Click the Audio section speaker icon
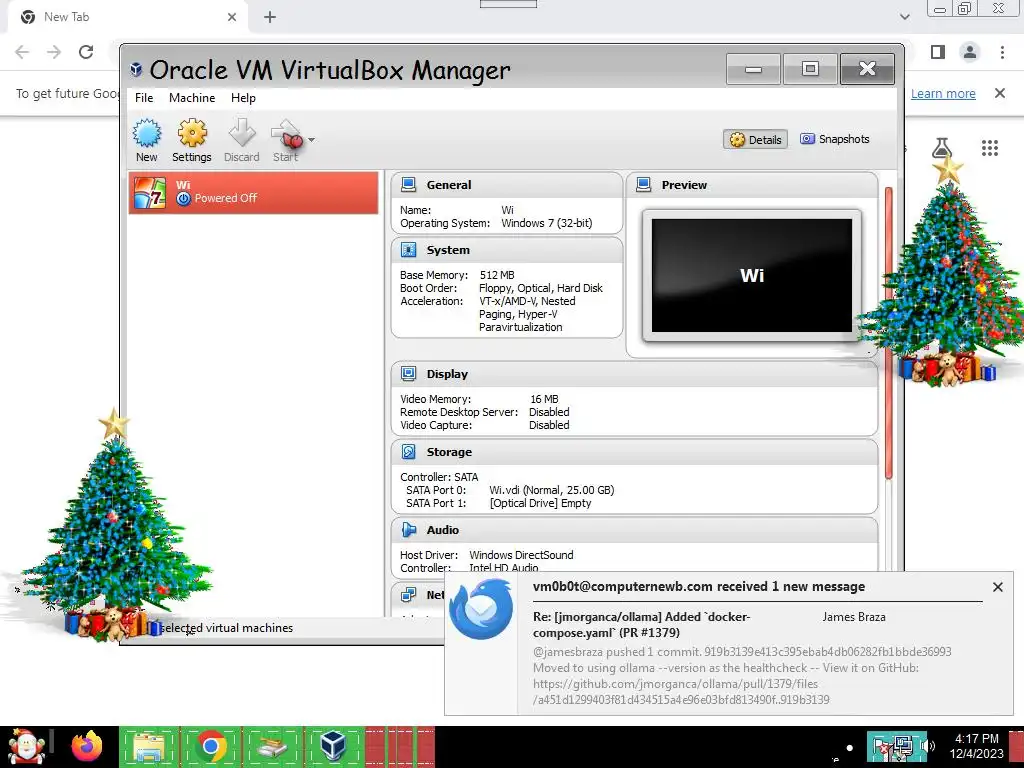 point(409,530)
